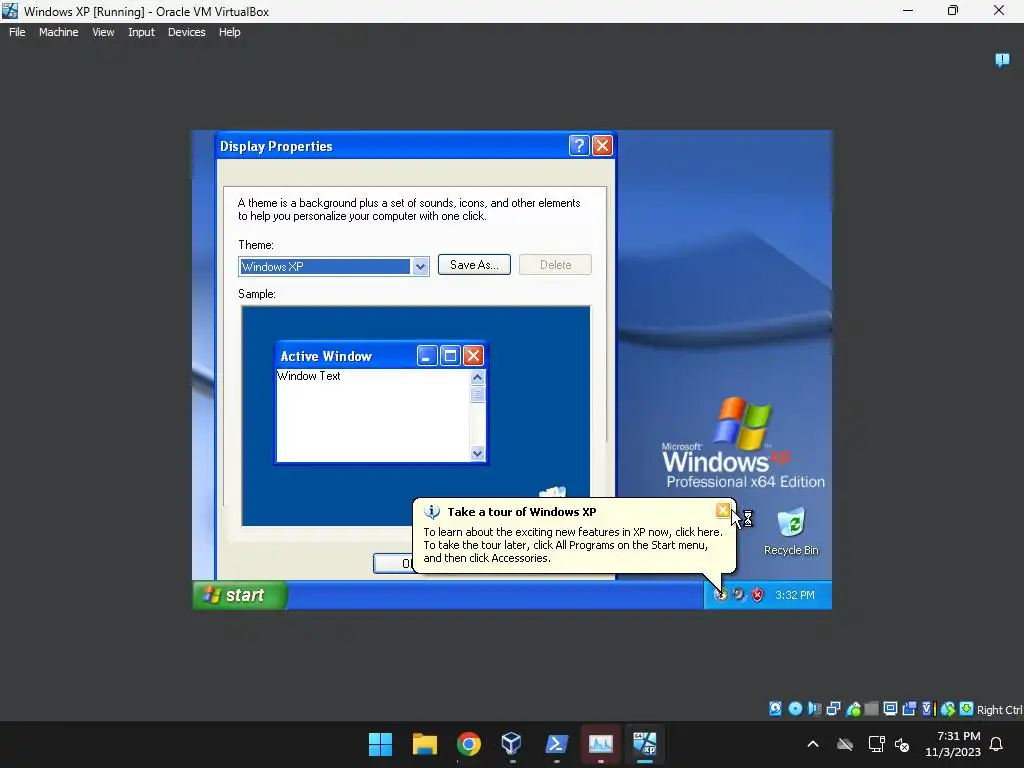Open the Windows notification bell
This screenshot has width=1024, height=768.
(x=996, y=744)
